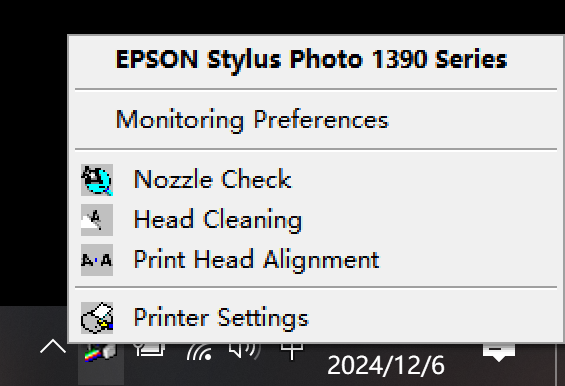565x386 pixels.
Task: Choose Head Cleaning in the menu
Action: click(316, 220)
